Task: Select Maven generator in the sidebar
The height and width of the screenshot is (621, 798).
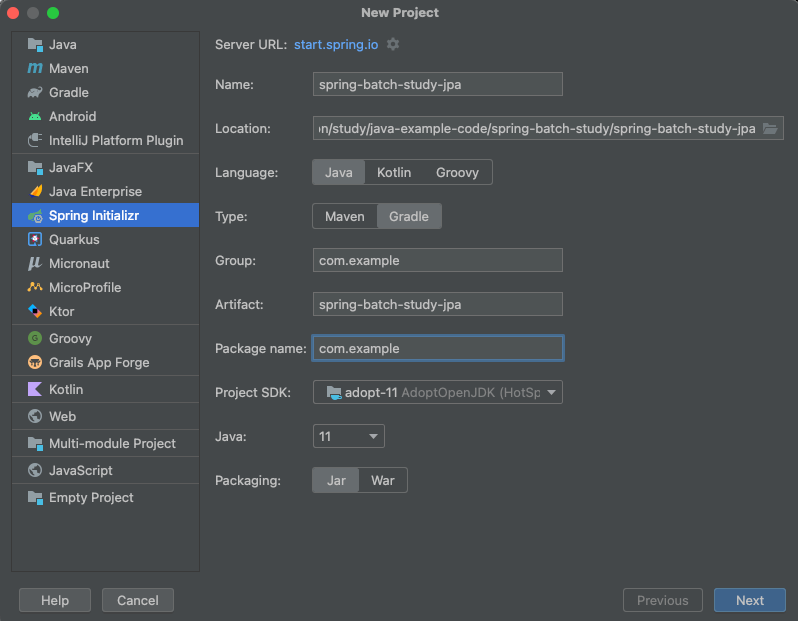Action: [x=105, y=68]
